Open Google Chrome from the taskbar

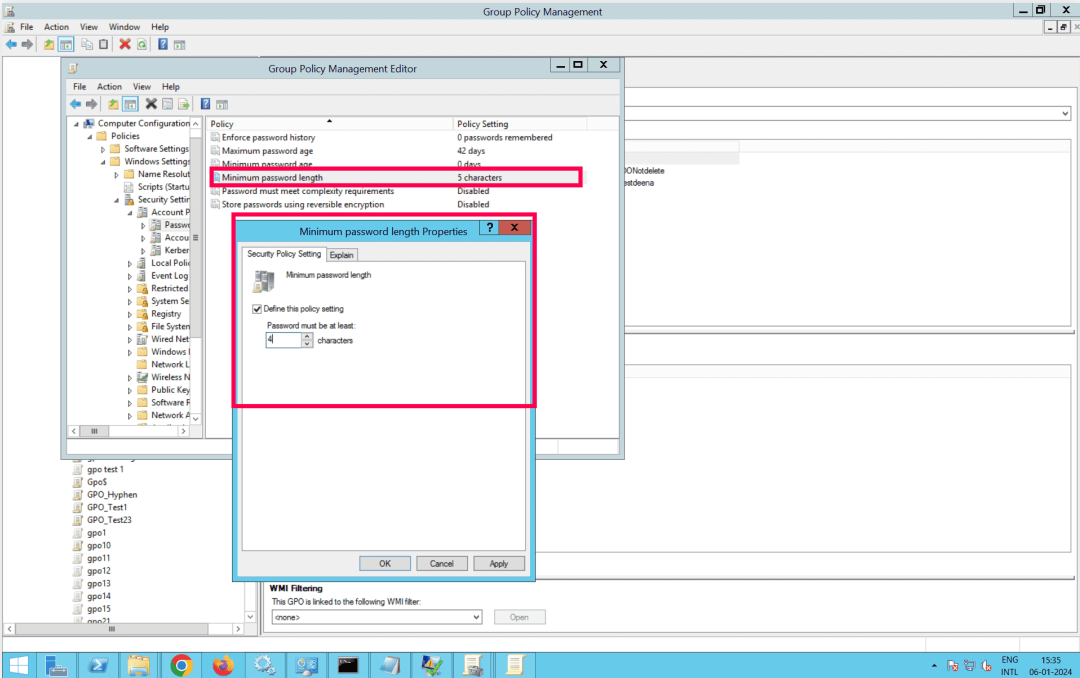(181, 665)
